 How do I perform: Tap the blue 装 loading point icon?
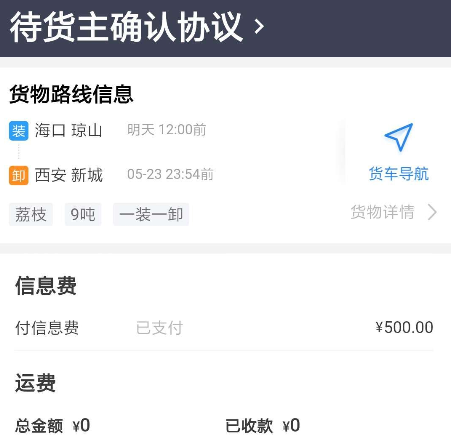(19, 131)
